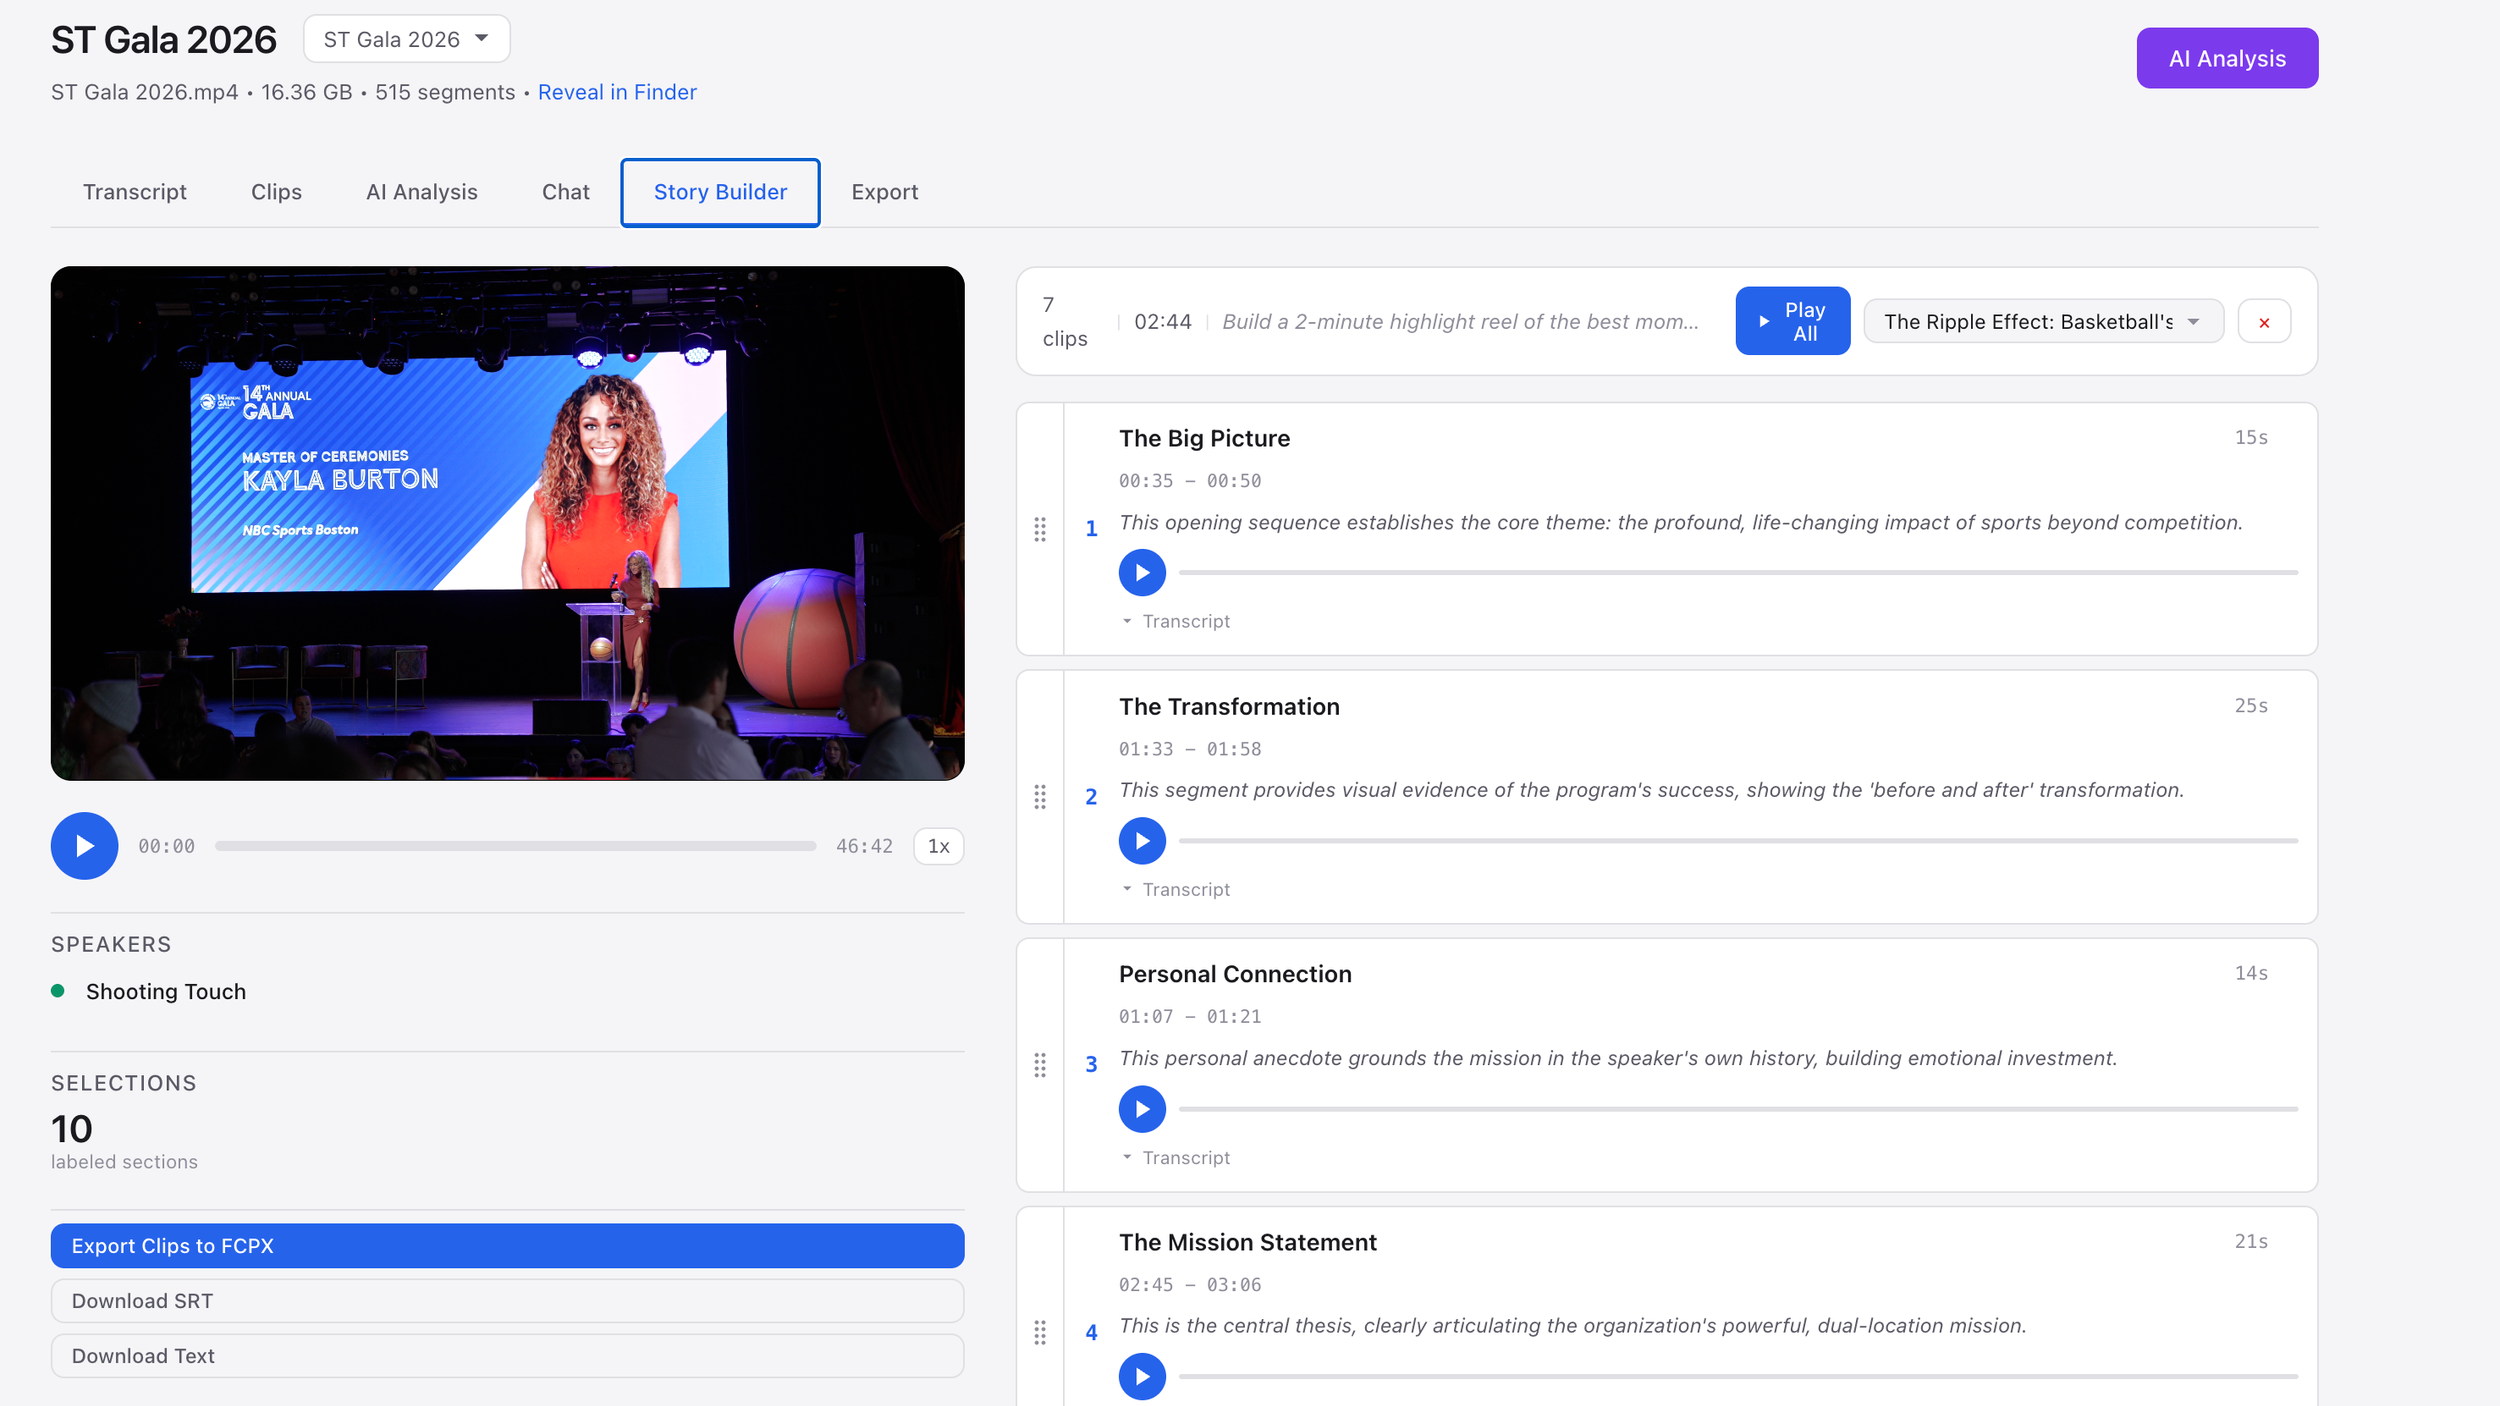The width and height of the screenshot is (2500, 1406).
Task: Grab drag handle for clip 1
Action: pos(1040,529)
